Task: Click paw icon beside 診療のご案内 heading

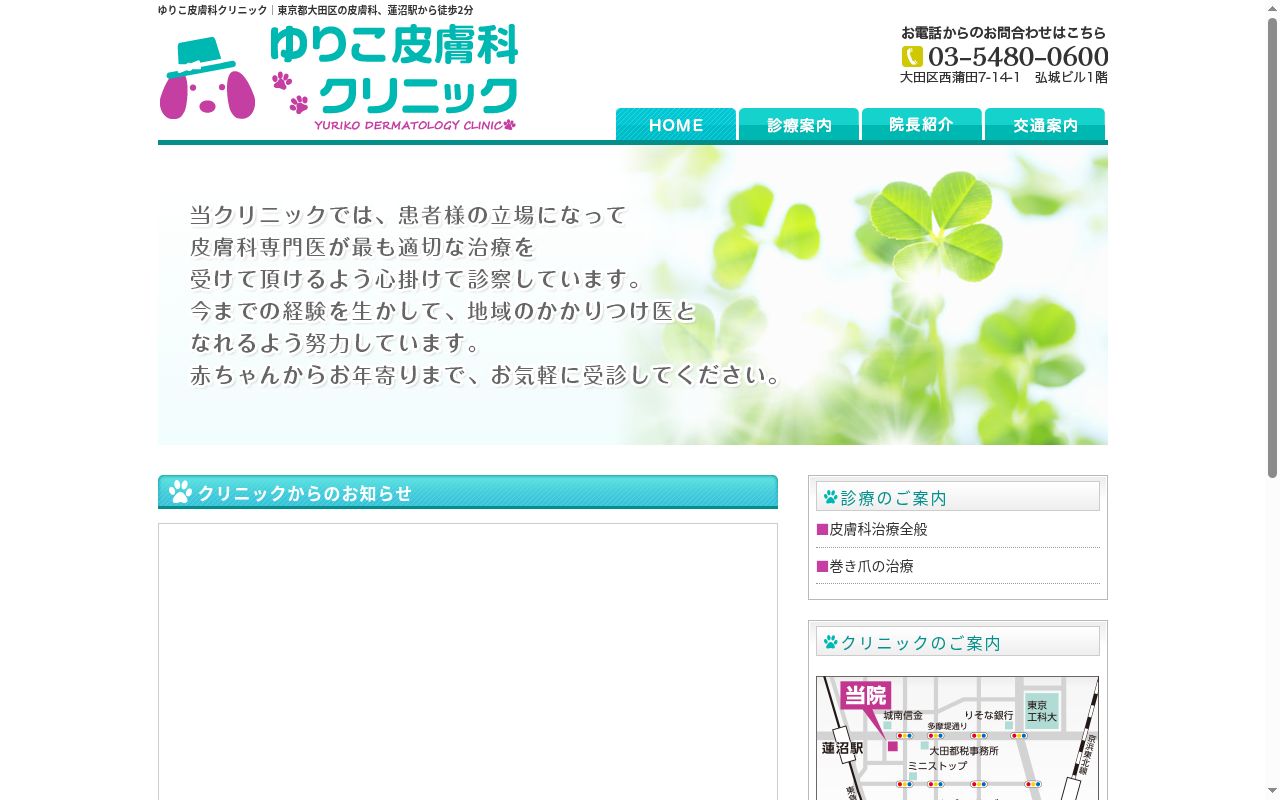Action: 830,497
